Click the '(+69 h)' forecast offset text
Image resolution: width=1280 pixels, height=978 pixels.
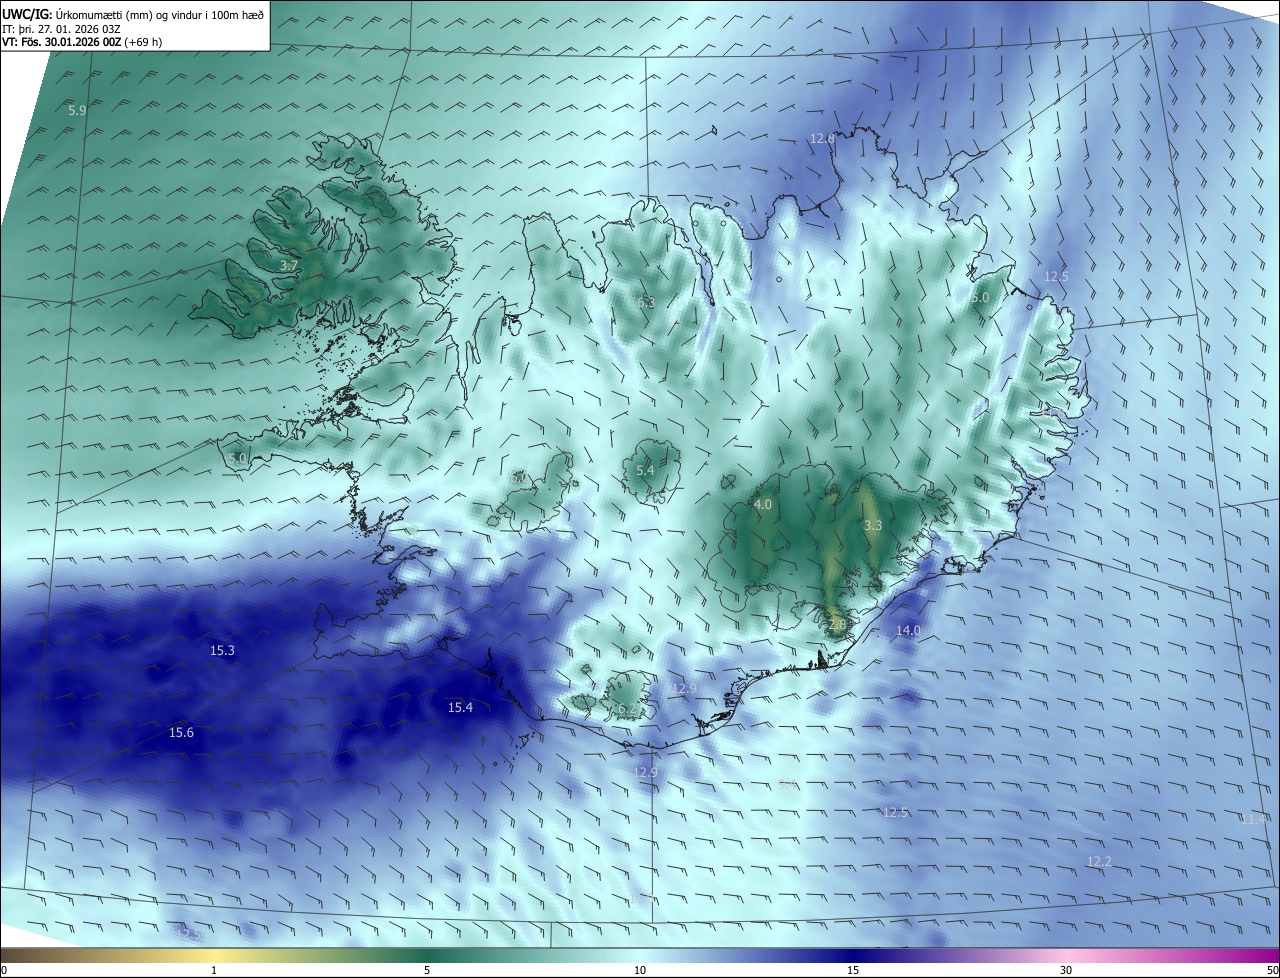pyautogui.click(x=141, y=42)
